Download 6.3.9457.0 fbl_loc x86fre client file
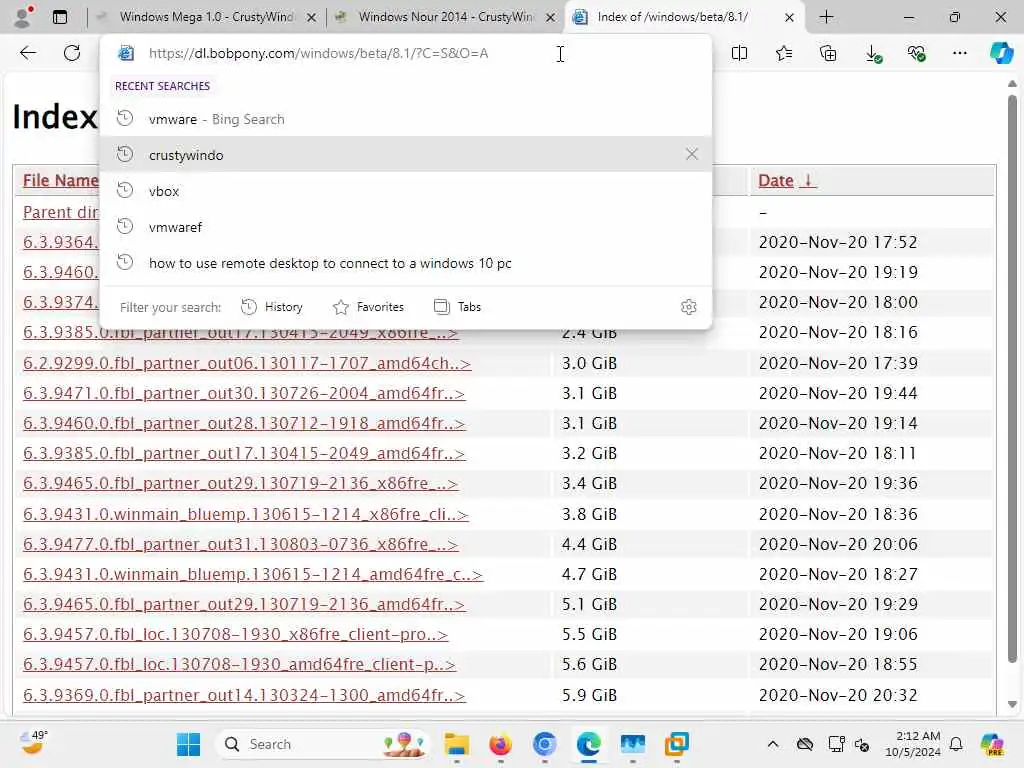The image size is (1024, 768). 235,634
